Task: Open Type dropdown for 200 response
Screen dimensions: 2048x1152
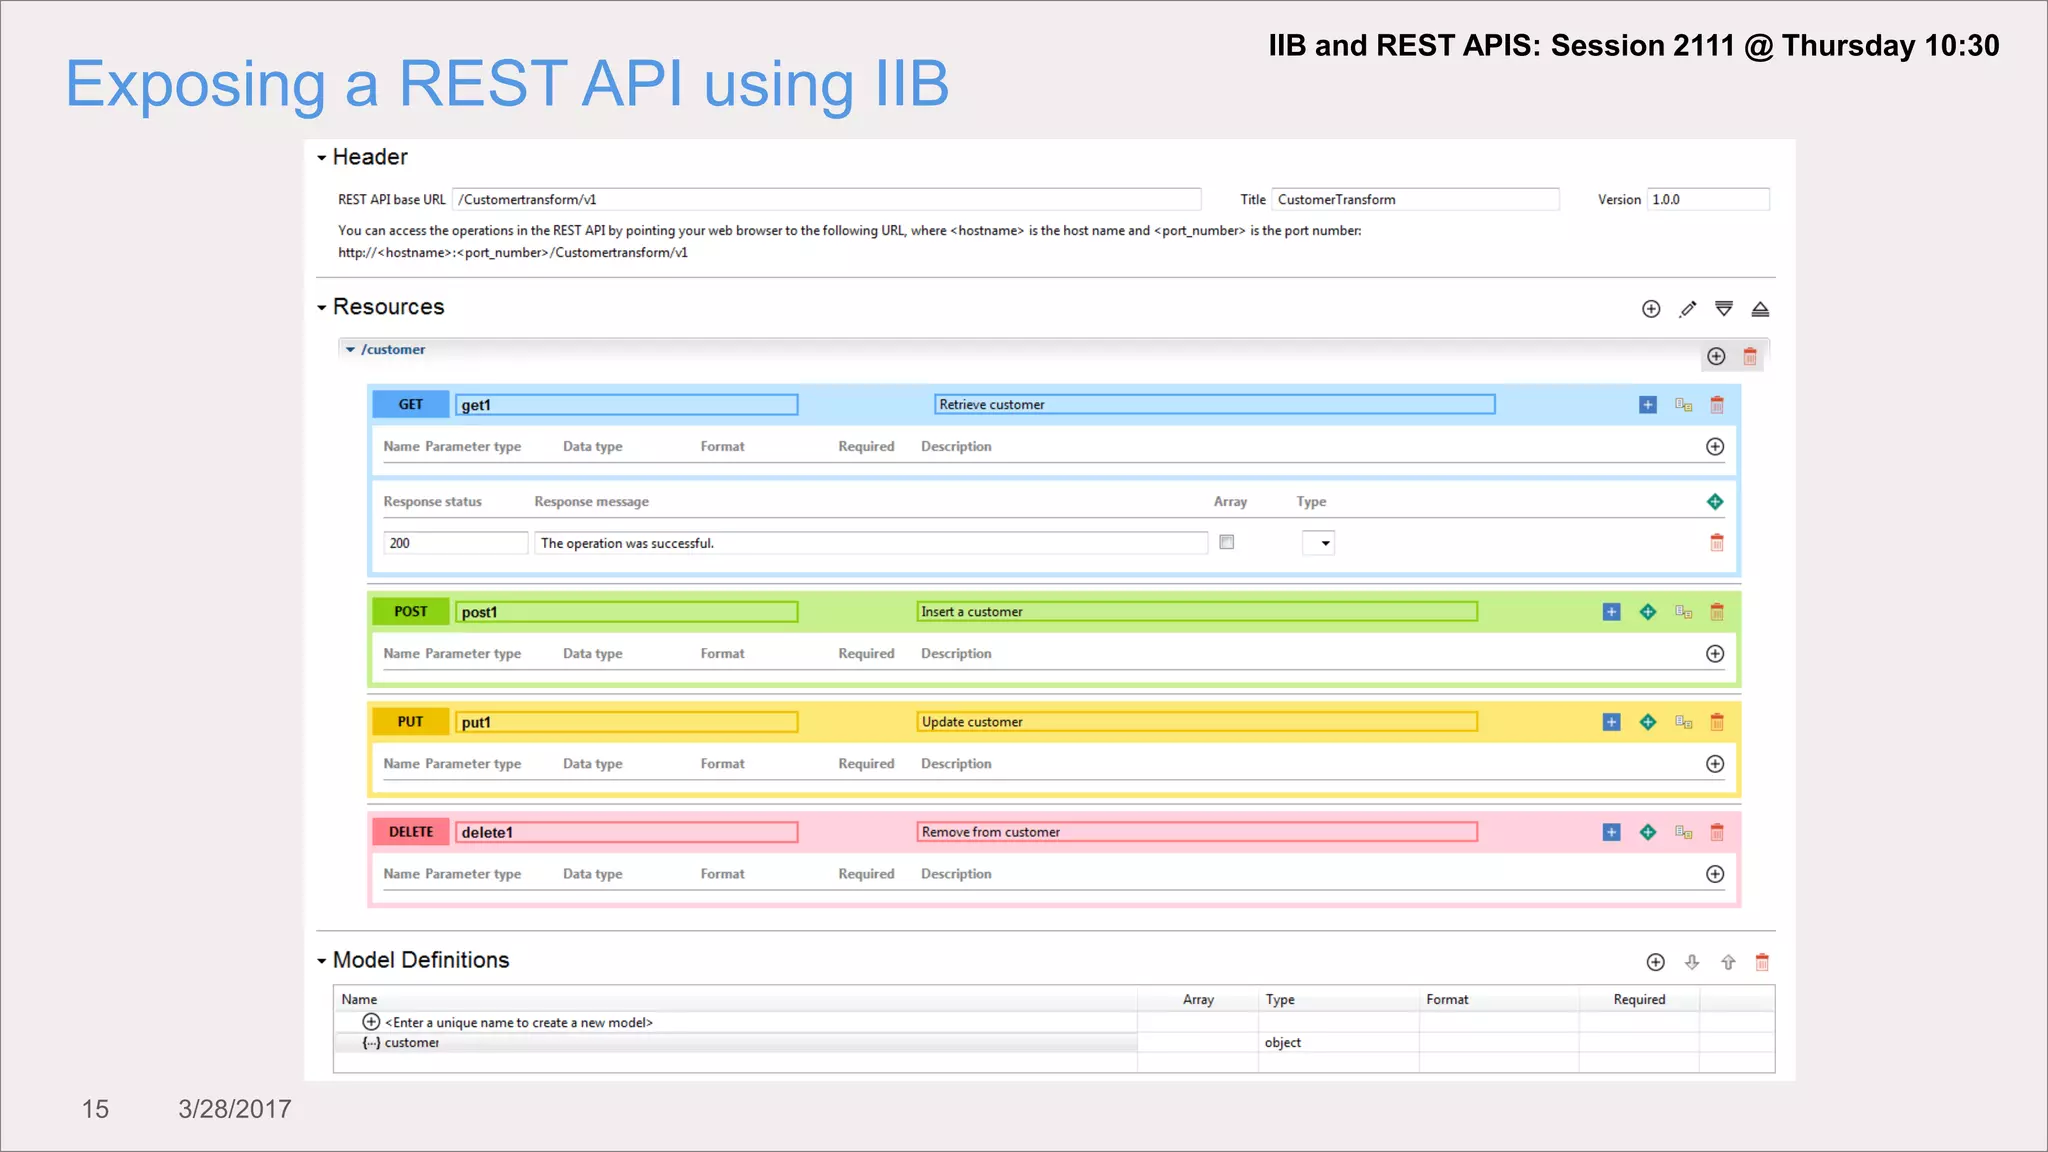Action: [x=1319, y=543]
